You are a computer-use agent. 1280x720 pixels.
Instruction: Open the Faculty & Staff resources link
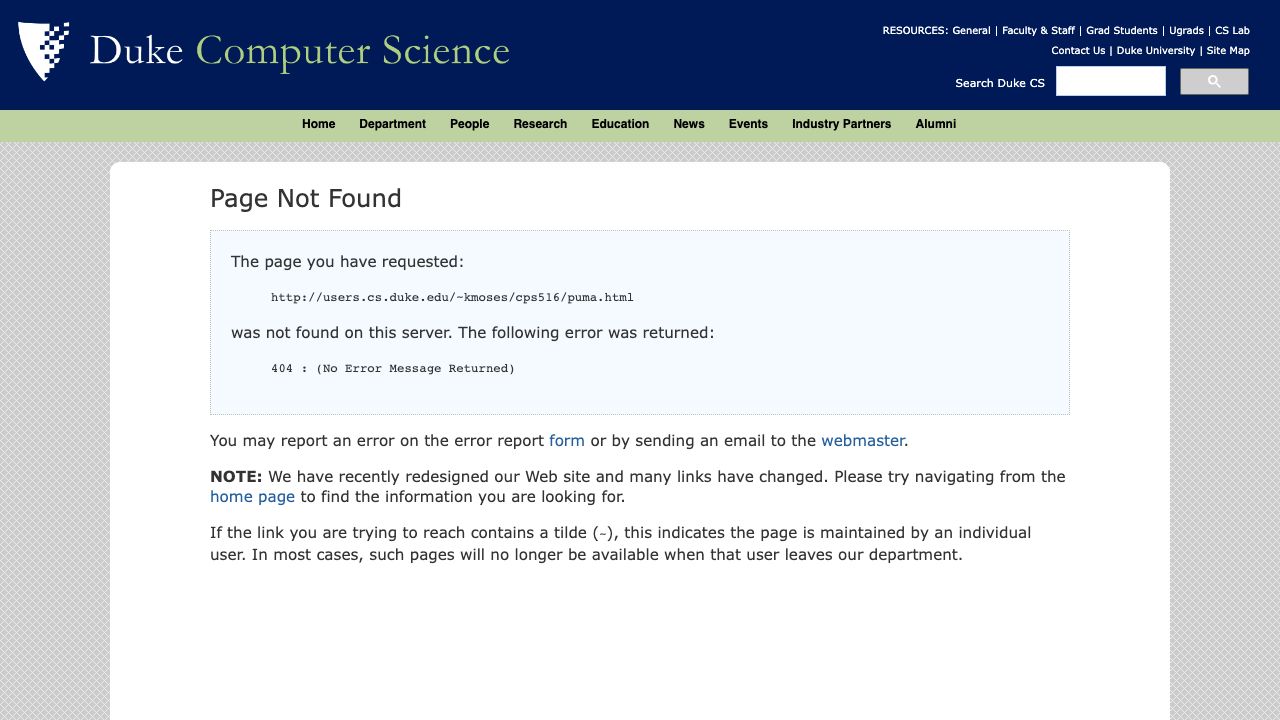click(1038, 31)
